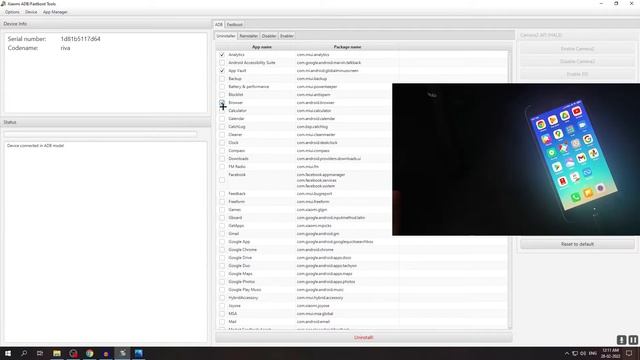640x360 pixels.
Task: Tick the Backup app checkbox
Action: 222,79
